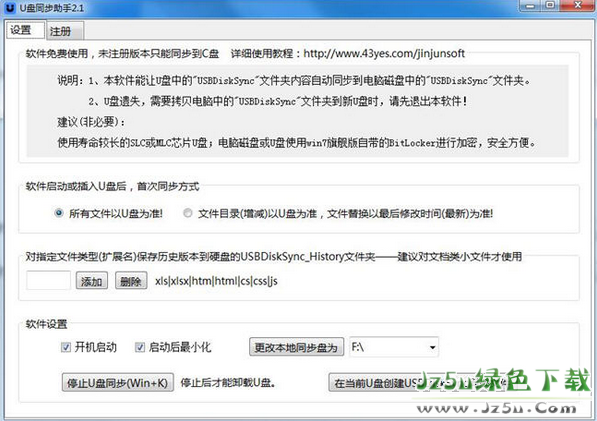
Task: Click the 添加 button
Action: point(91,281)
